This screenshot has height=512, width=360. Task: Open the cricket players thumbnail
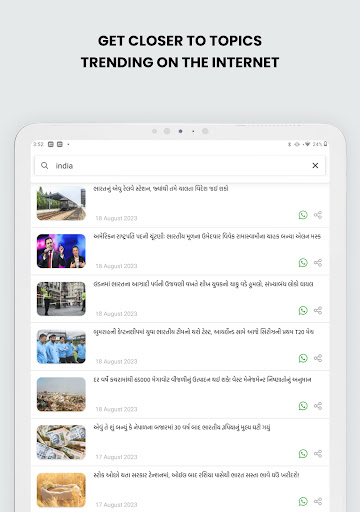click(x=61, y=346)
